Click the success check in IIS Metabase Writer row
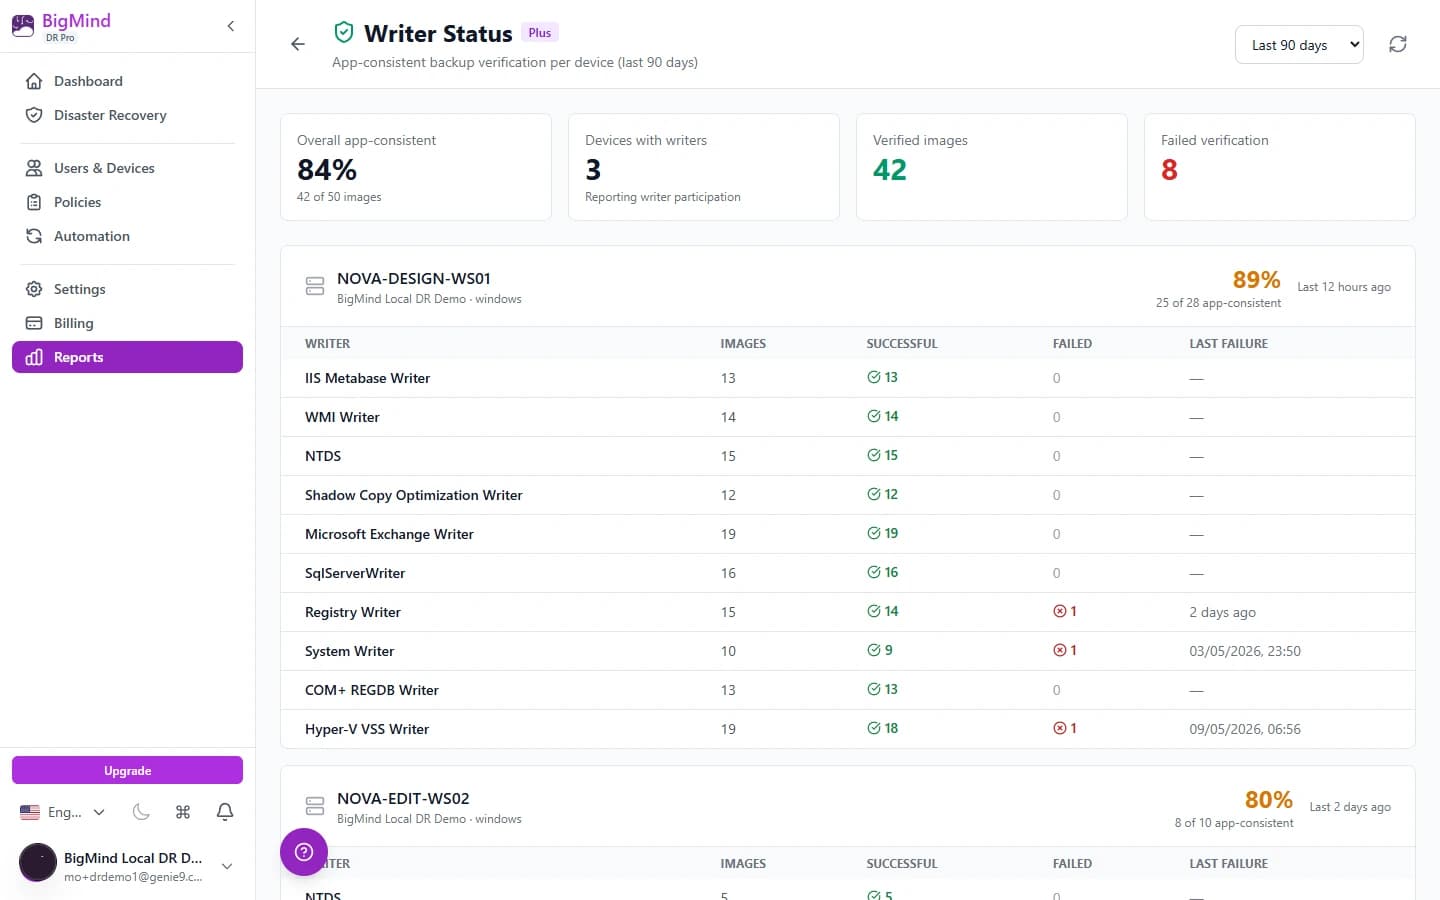1440x900 pixels. pyautogui.click(x=874, y=377)
